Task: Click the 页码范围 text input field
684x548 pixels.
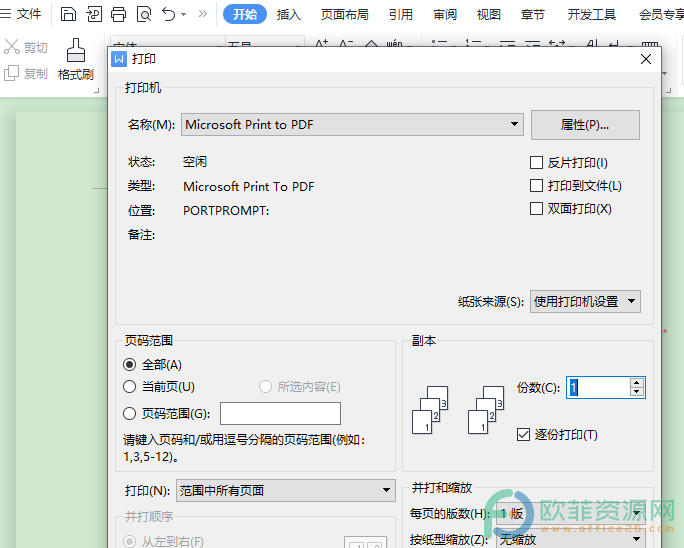Action: (280, 413)
